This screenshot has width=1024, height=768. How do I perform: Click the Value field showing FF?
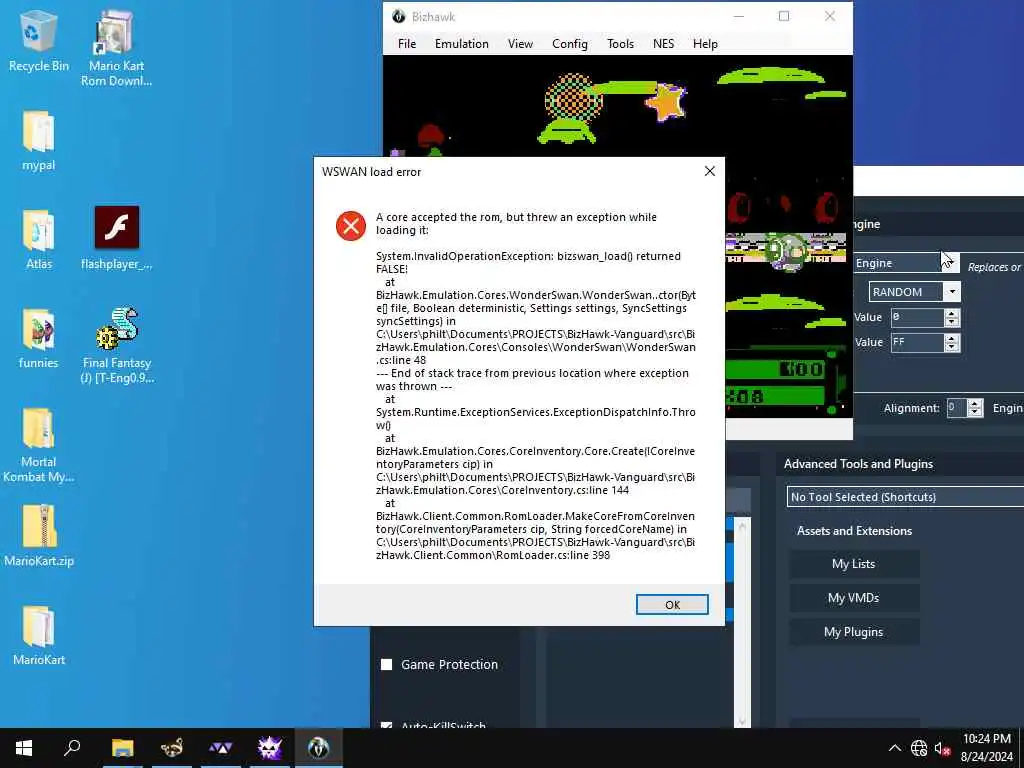[917, 342]
